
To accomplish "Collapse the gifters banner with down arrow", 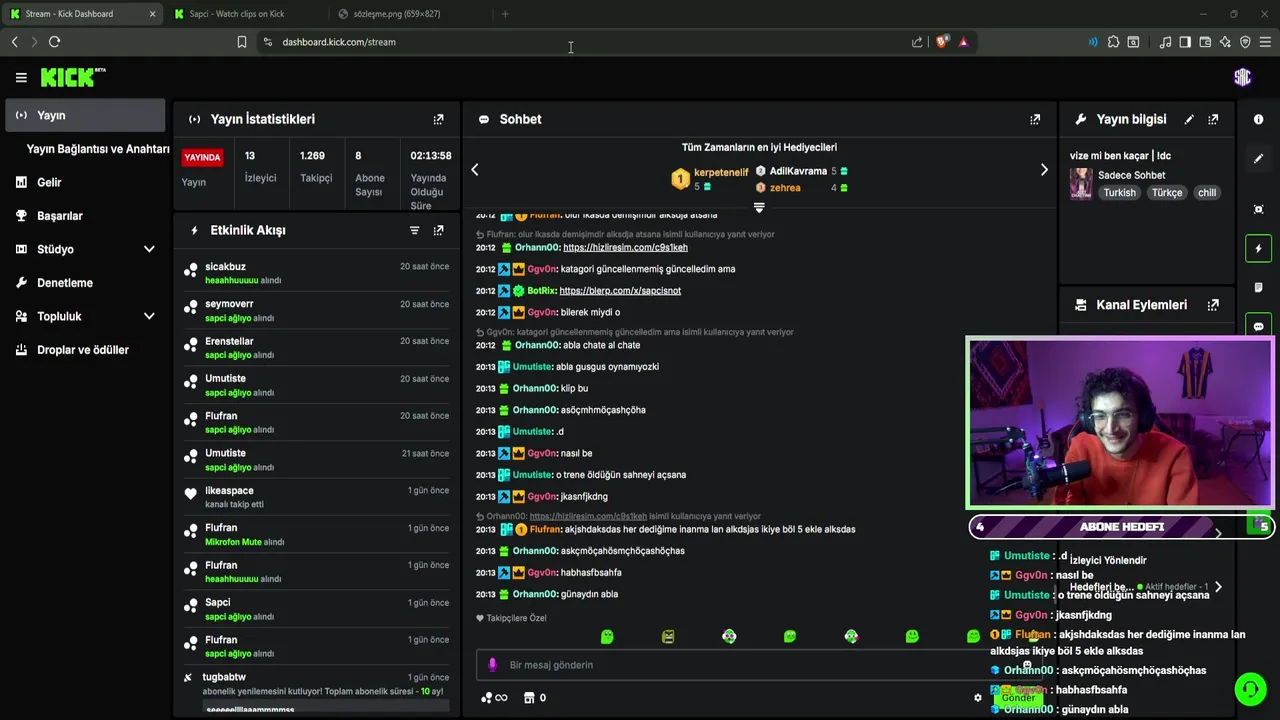I will point(759,208).
